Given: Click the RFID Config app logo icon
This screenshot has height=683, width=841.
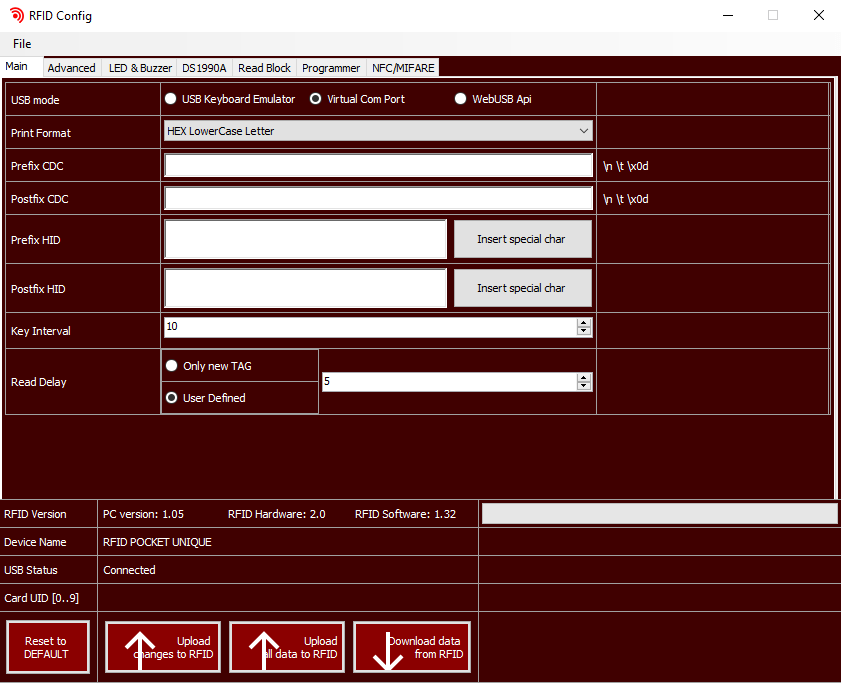Looking at the screenshot, I should 16,15.
